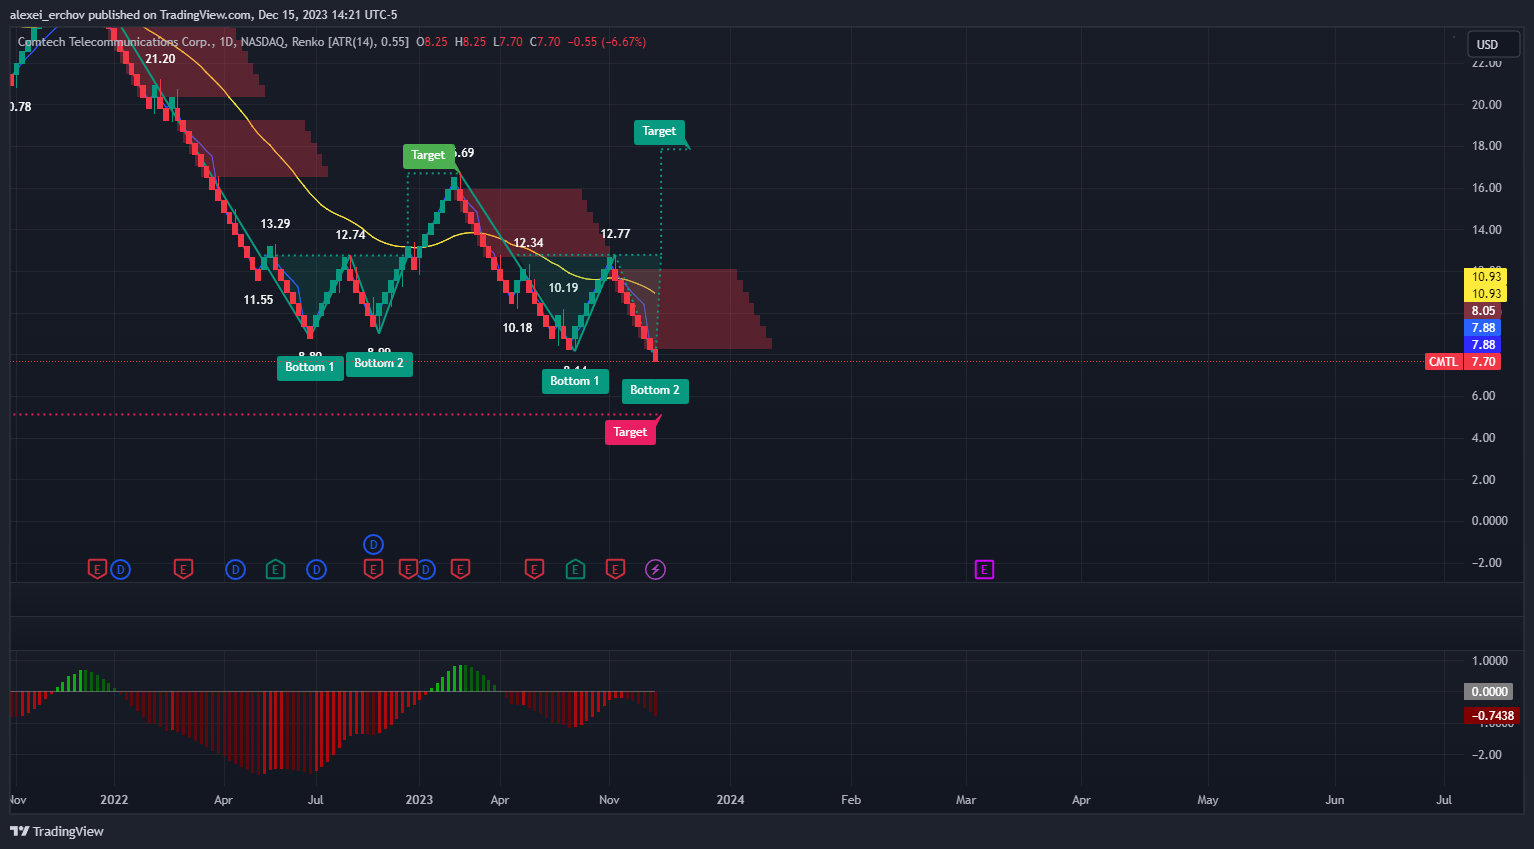1534x849 pixels.
Task: Click the red E marker beneath the raised D
Action: [373, 569]
